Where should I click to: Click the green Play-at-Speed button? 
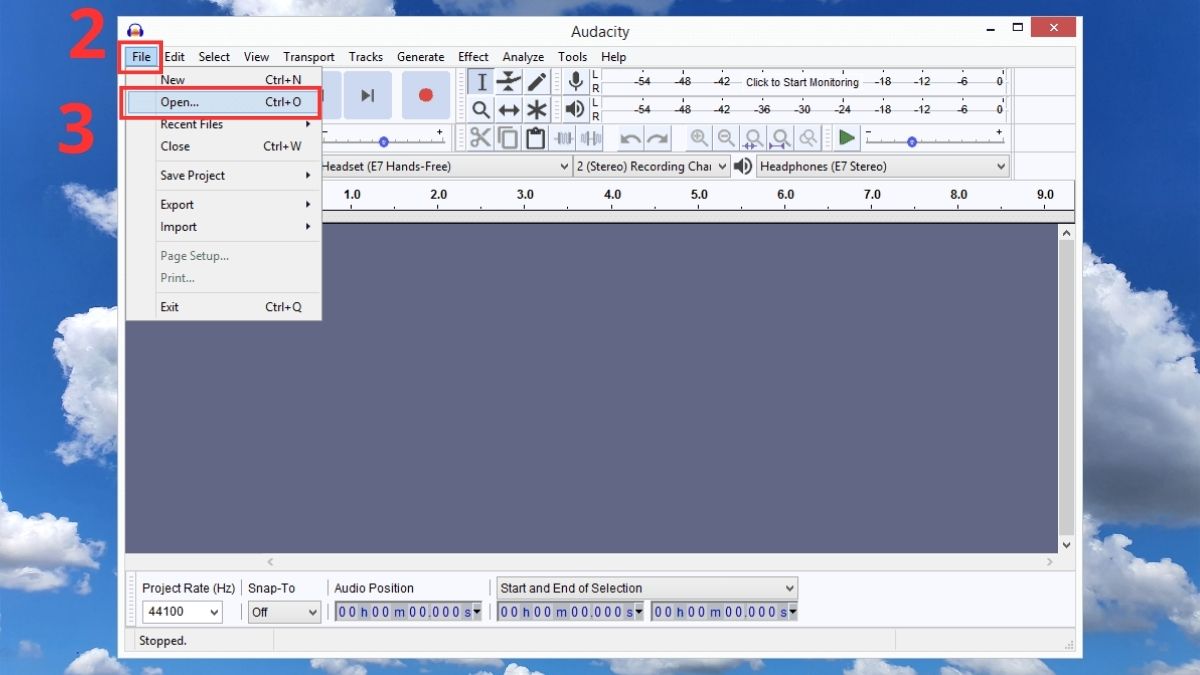[847, 138]
